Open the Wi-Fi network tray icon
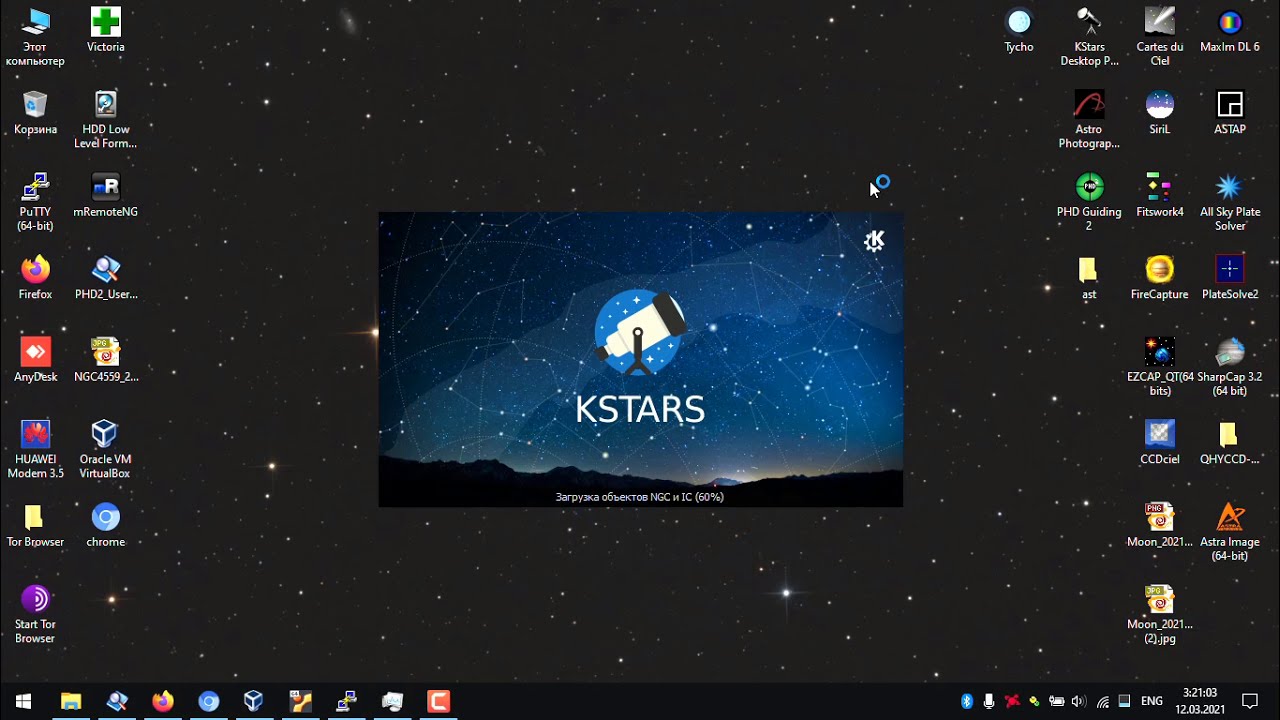 pos(1102,701)
